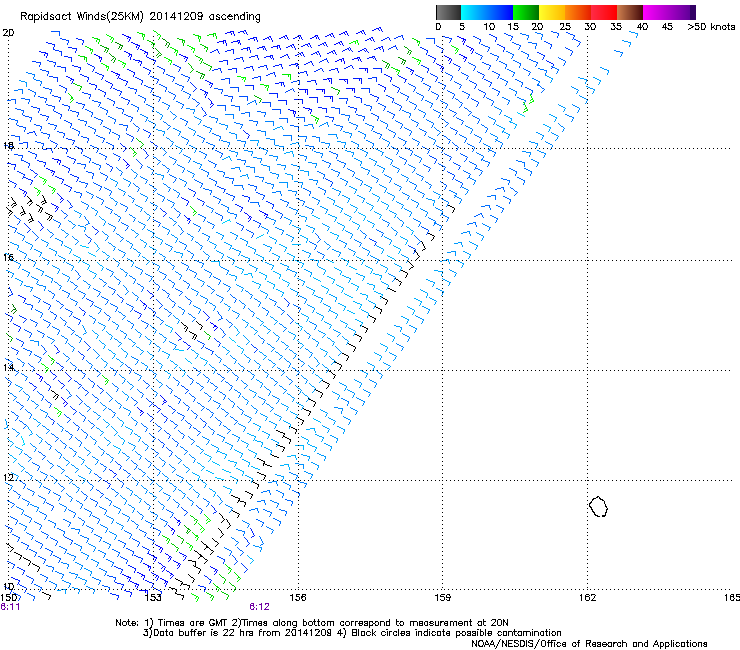Viewport: 740px width, 650px height.
Task: Click the latitude label 12
Action: click(8, 477)
